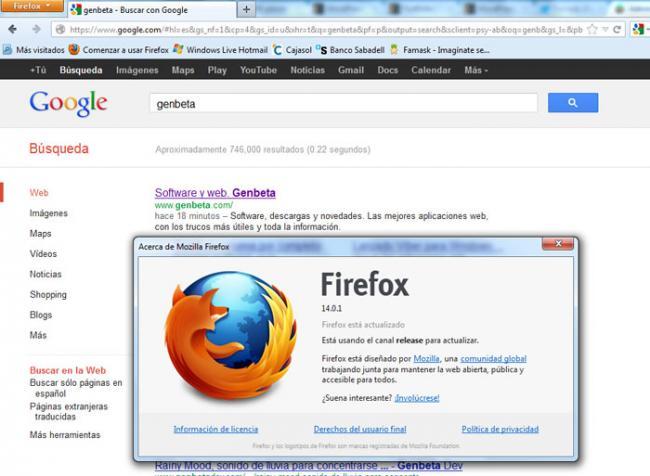Image resolution: width=650 pixels, height=476 pixels.
Task: Expand the Más dropdown in top bar
Action: point(476,70)
